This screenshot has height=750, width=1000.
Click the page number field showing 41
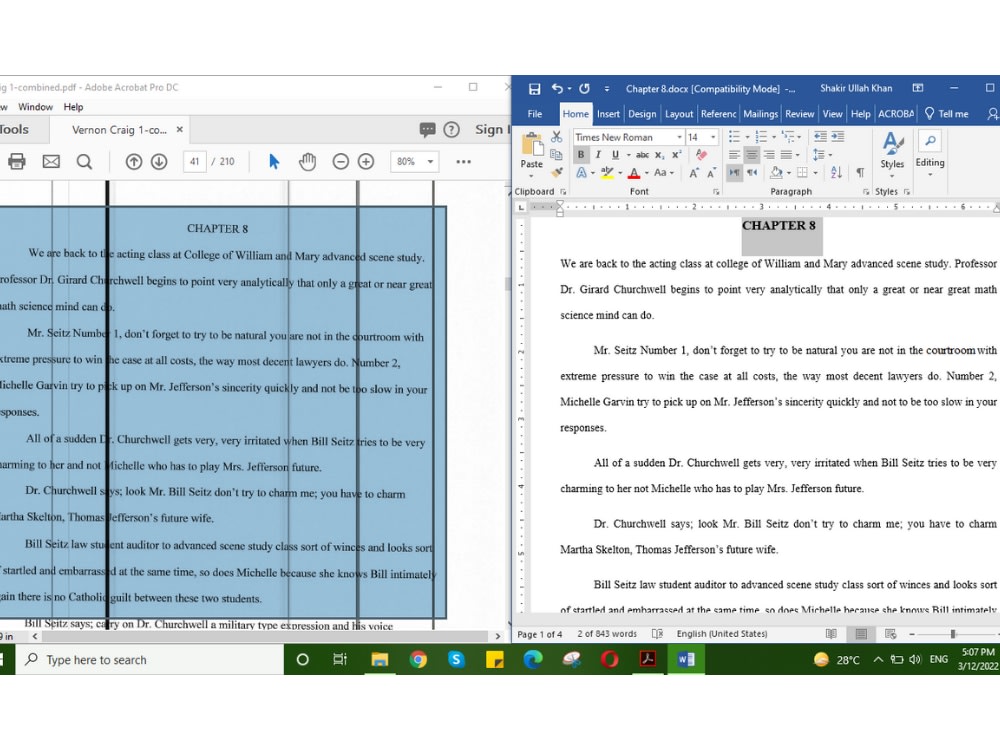(x=195, y=161)
